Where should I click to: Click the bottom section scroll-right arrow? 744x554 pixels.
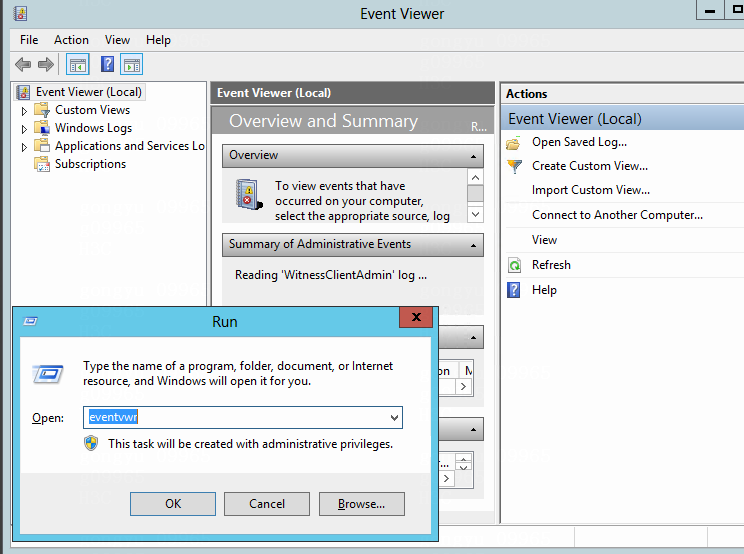[446, 479]
